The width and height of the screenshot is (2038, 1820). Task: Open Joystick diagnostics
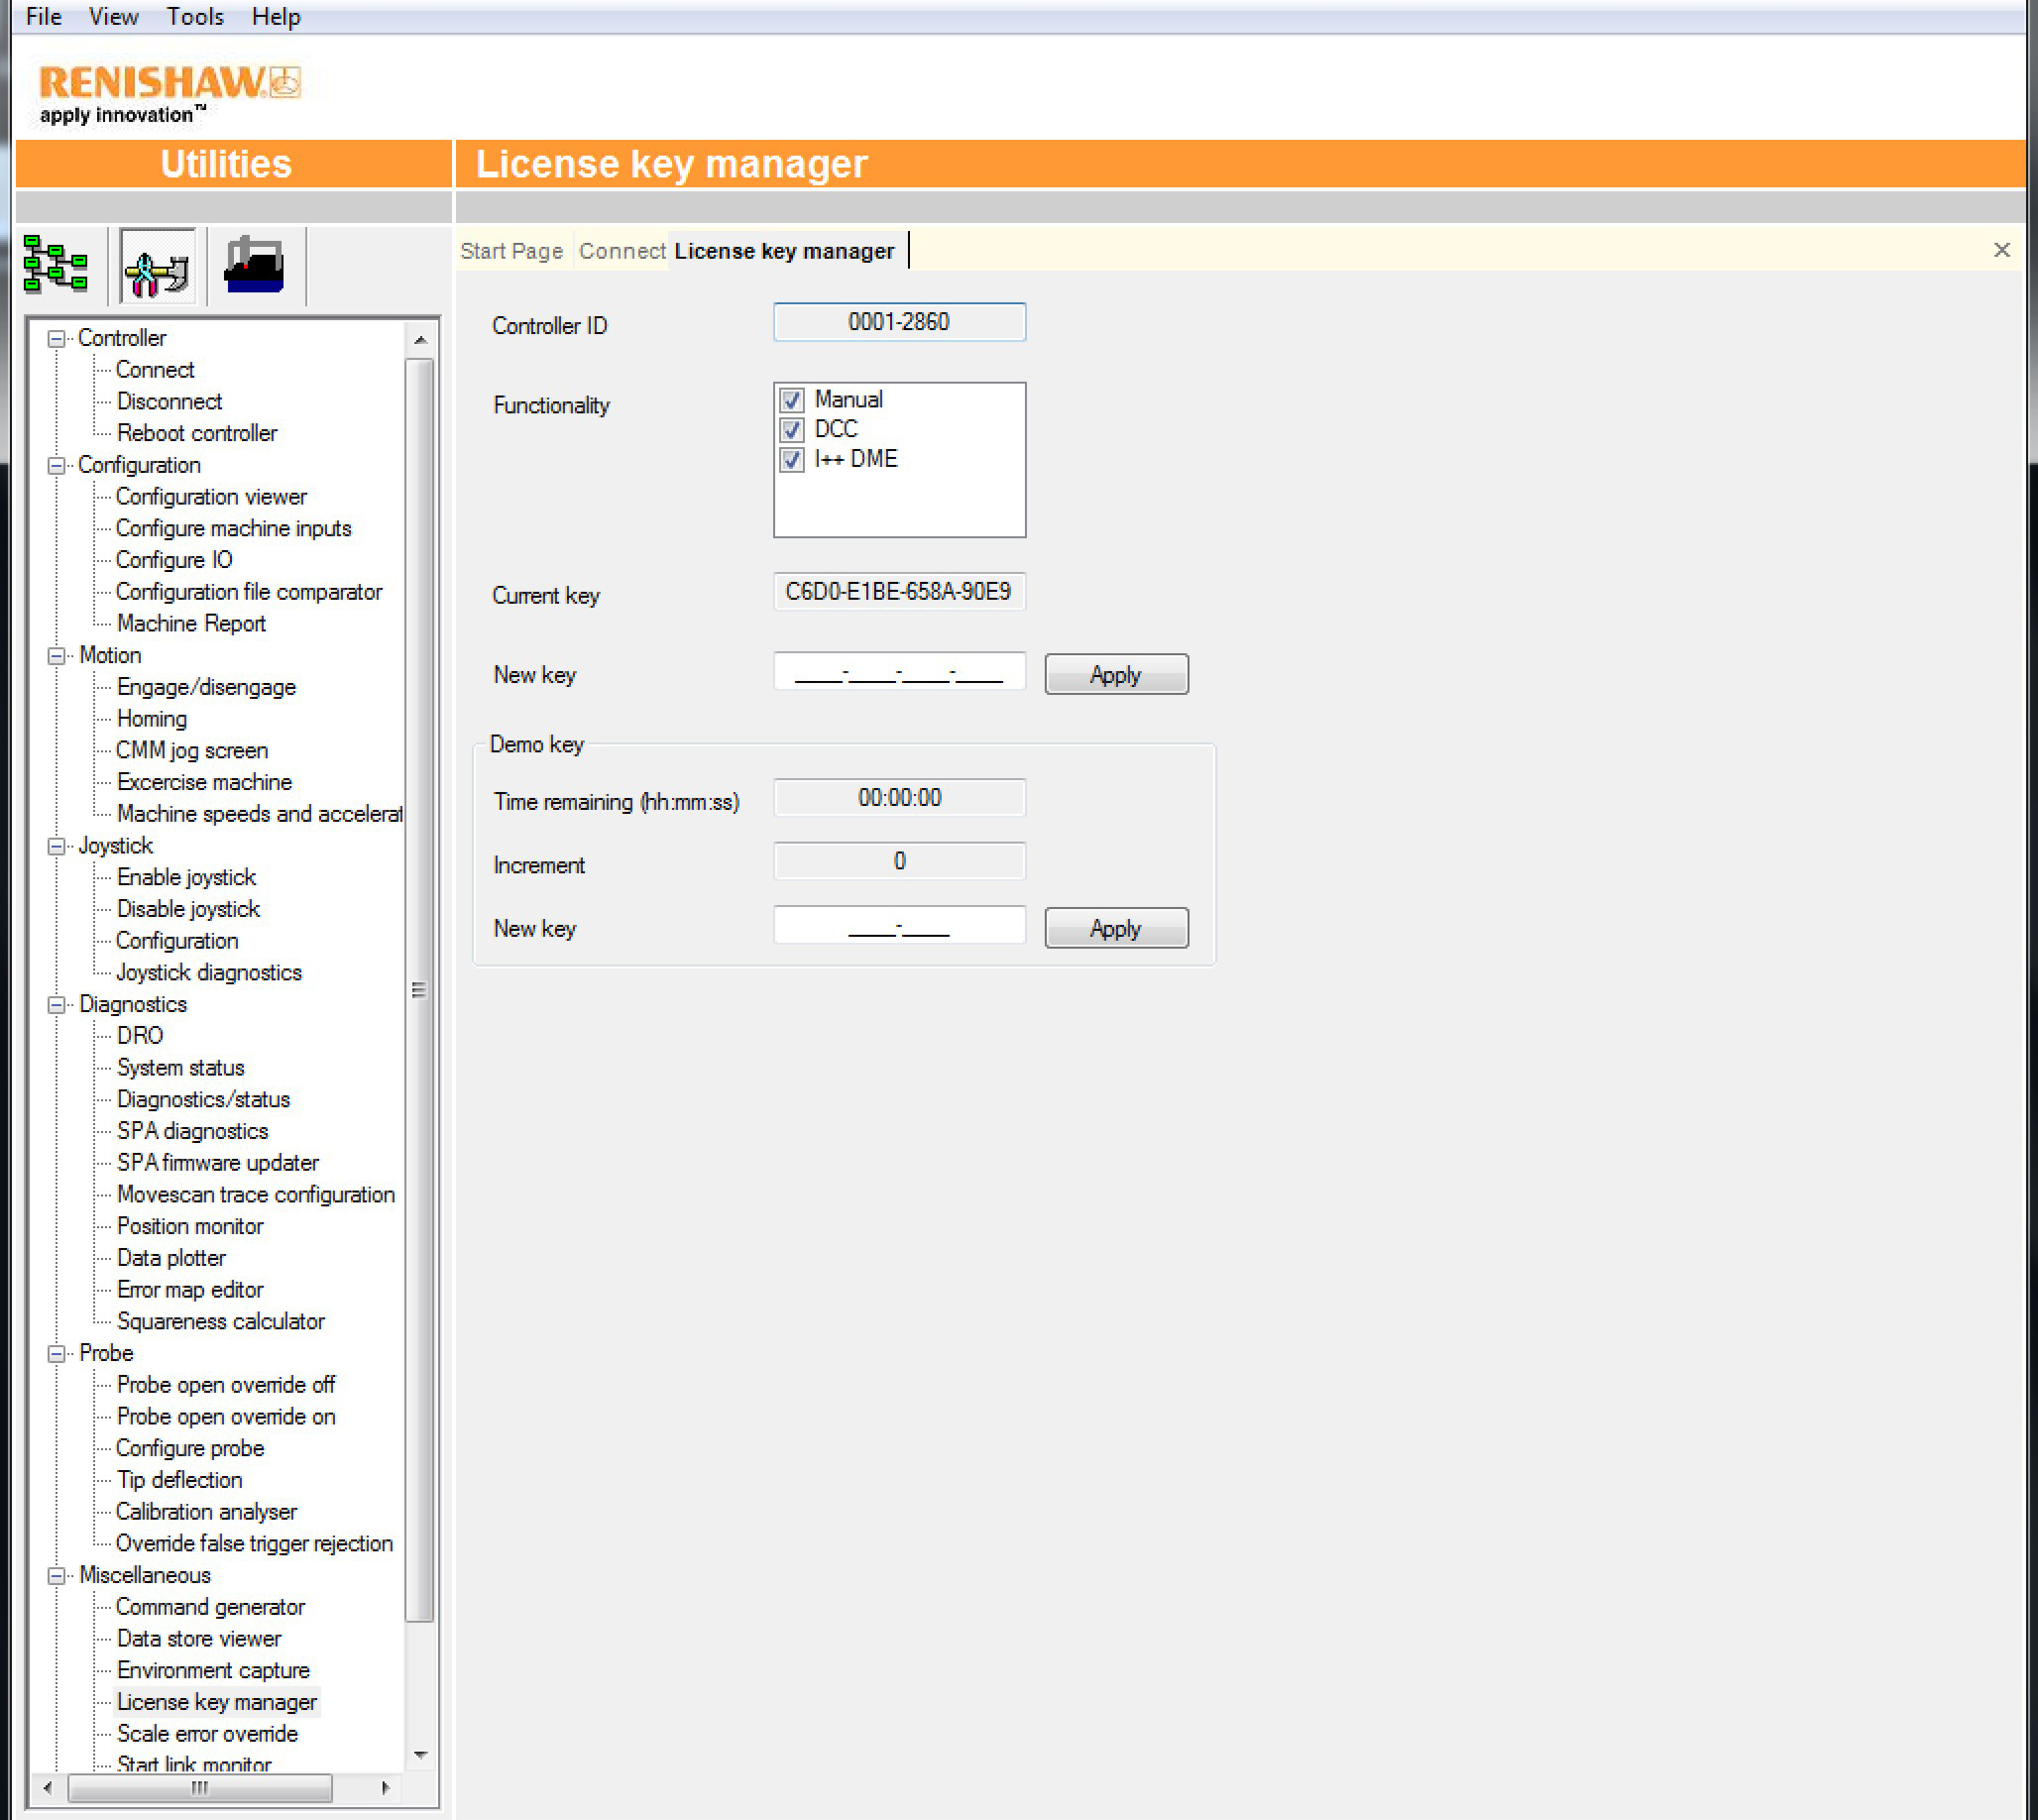coord(209,973)
